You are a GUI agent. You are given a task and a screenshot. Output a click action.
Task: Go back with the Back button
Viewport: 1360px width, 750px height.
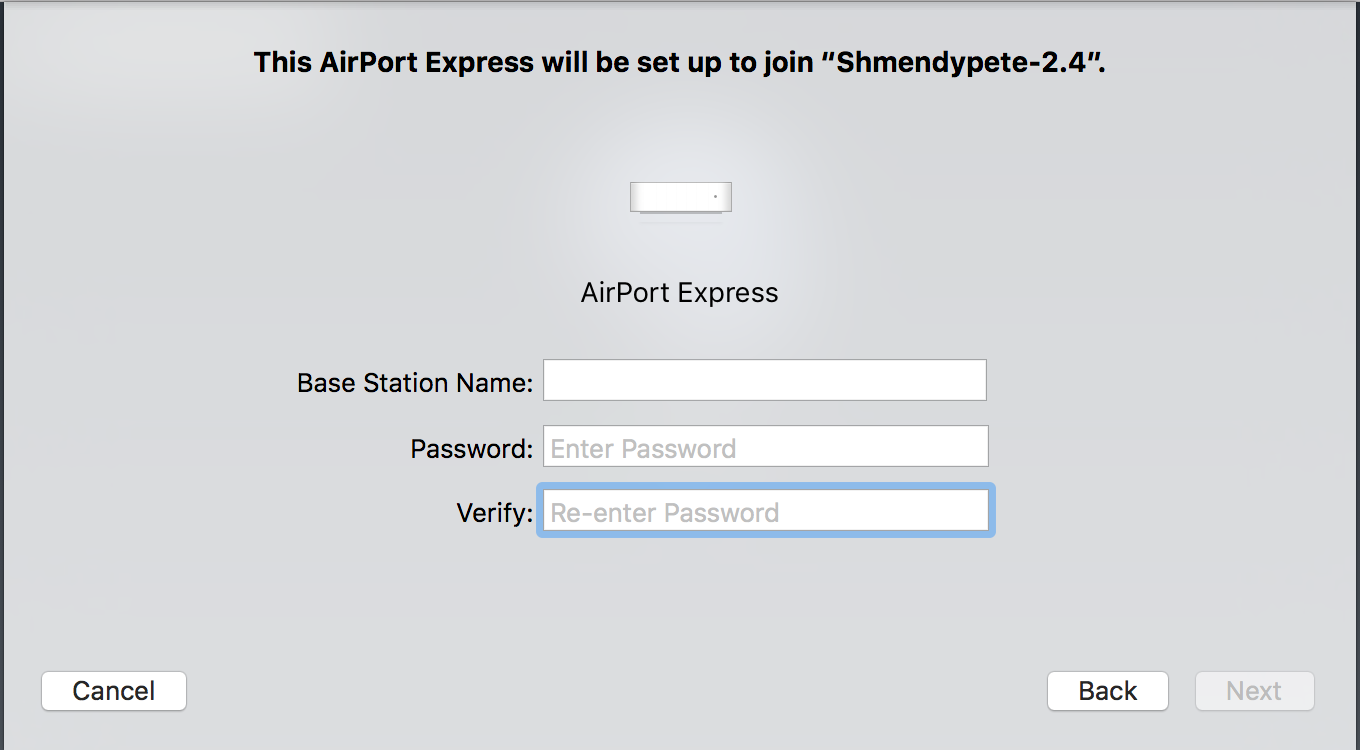point(1107,691)
